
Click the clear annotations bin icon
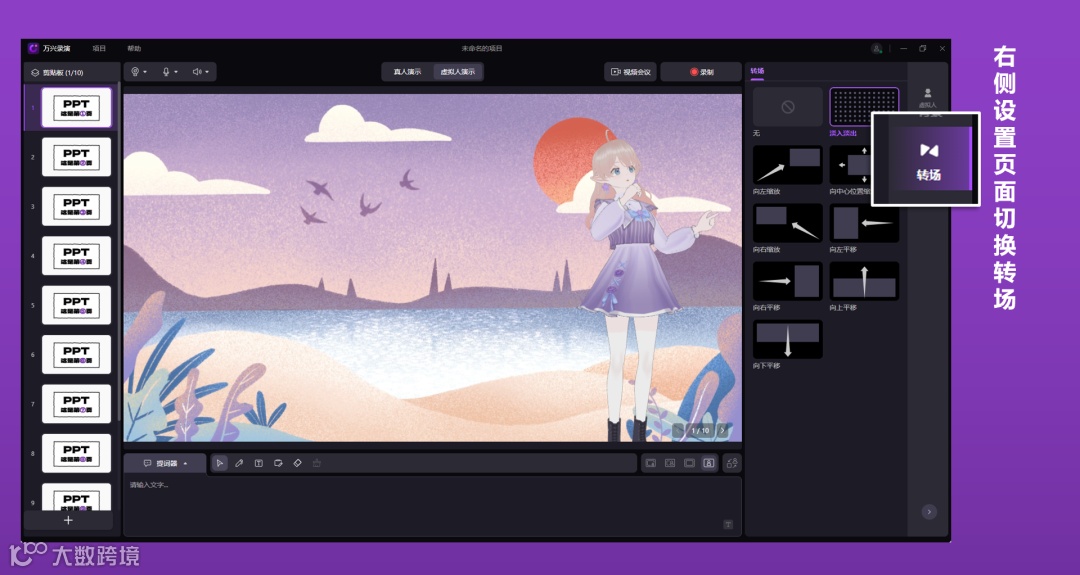point(317,463)
